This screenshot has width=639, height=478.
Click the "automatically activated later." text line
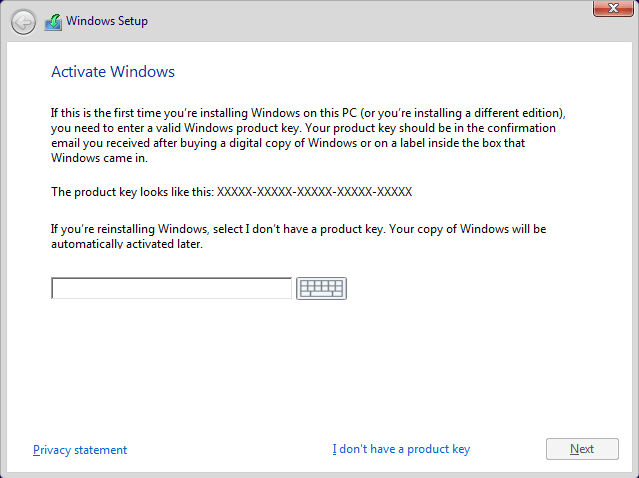click(127, 244)
